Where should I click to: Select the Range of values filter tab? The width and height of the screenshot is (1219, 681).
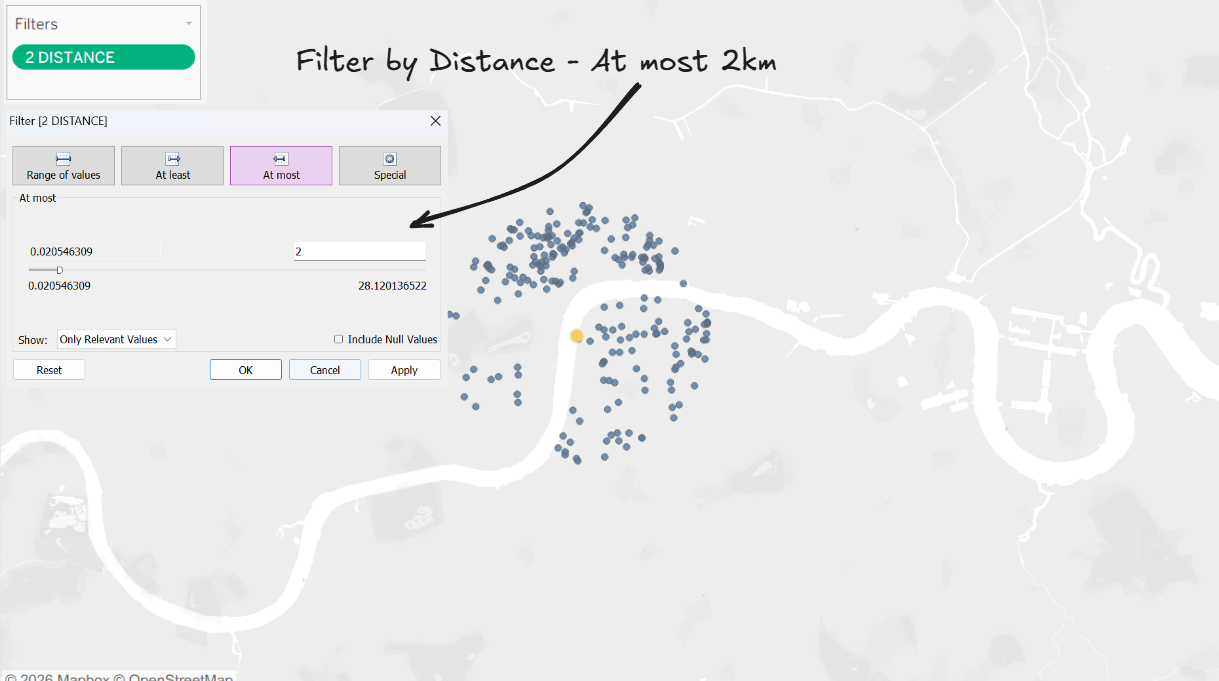64,166
